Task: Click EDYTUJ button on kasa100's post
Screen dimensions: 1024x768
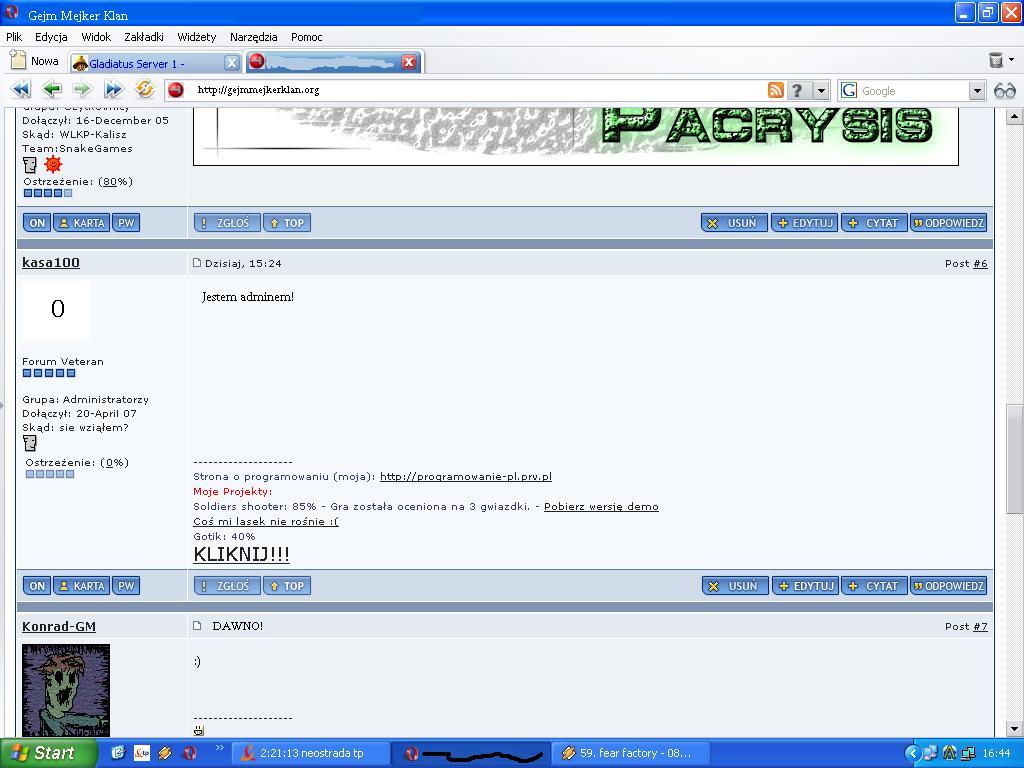Action: 804,586
